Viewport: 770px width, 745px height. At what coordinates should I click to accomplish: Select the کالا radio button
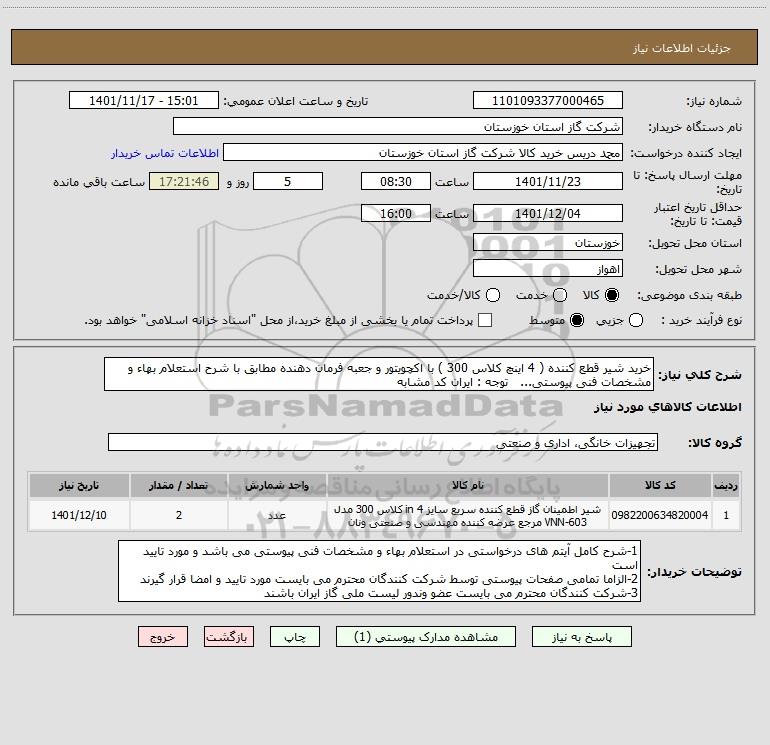tap(612, 295)
